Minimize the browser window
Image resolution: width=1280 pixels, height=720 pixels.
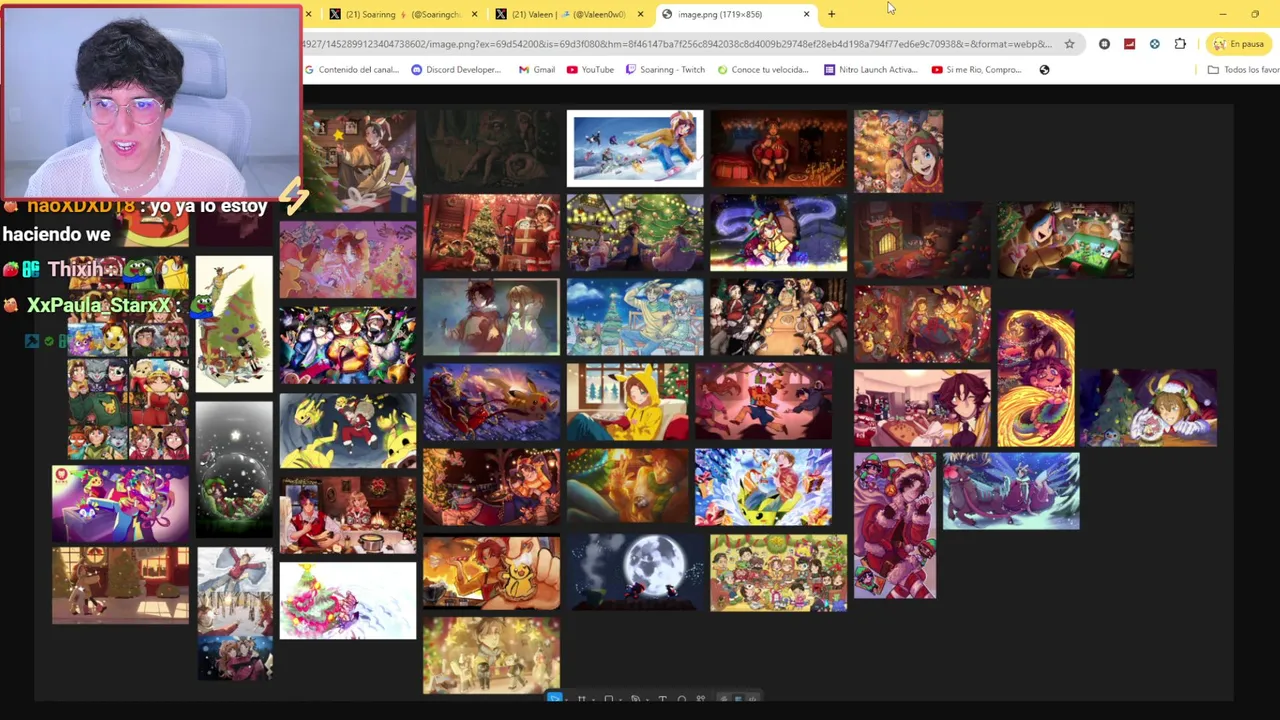1222,14
